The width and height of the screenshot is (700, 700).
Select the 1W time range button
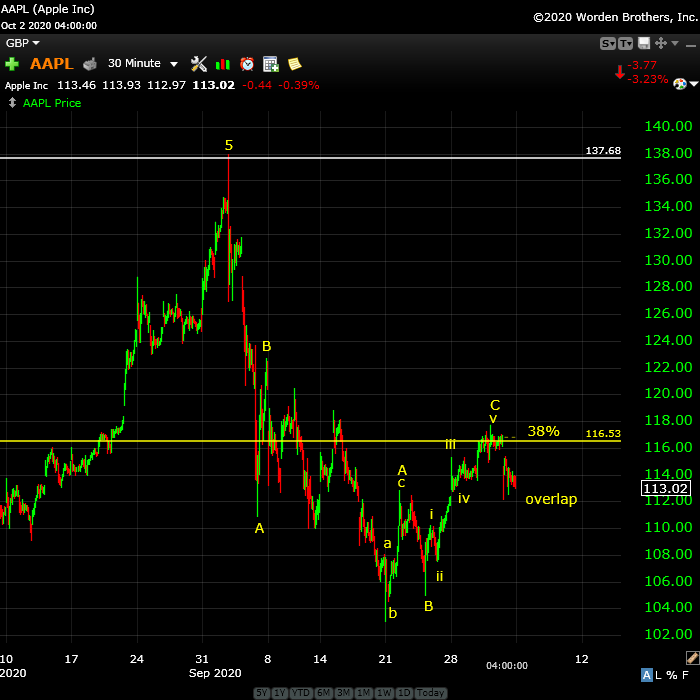click(x=384, y=693)
